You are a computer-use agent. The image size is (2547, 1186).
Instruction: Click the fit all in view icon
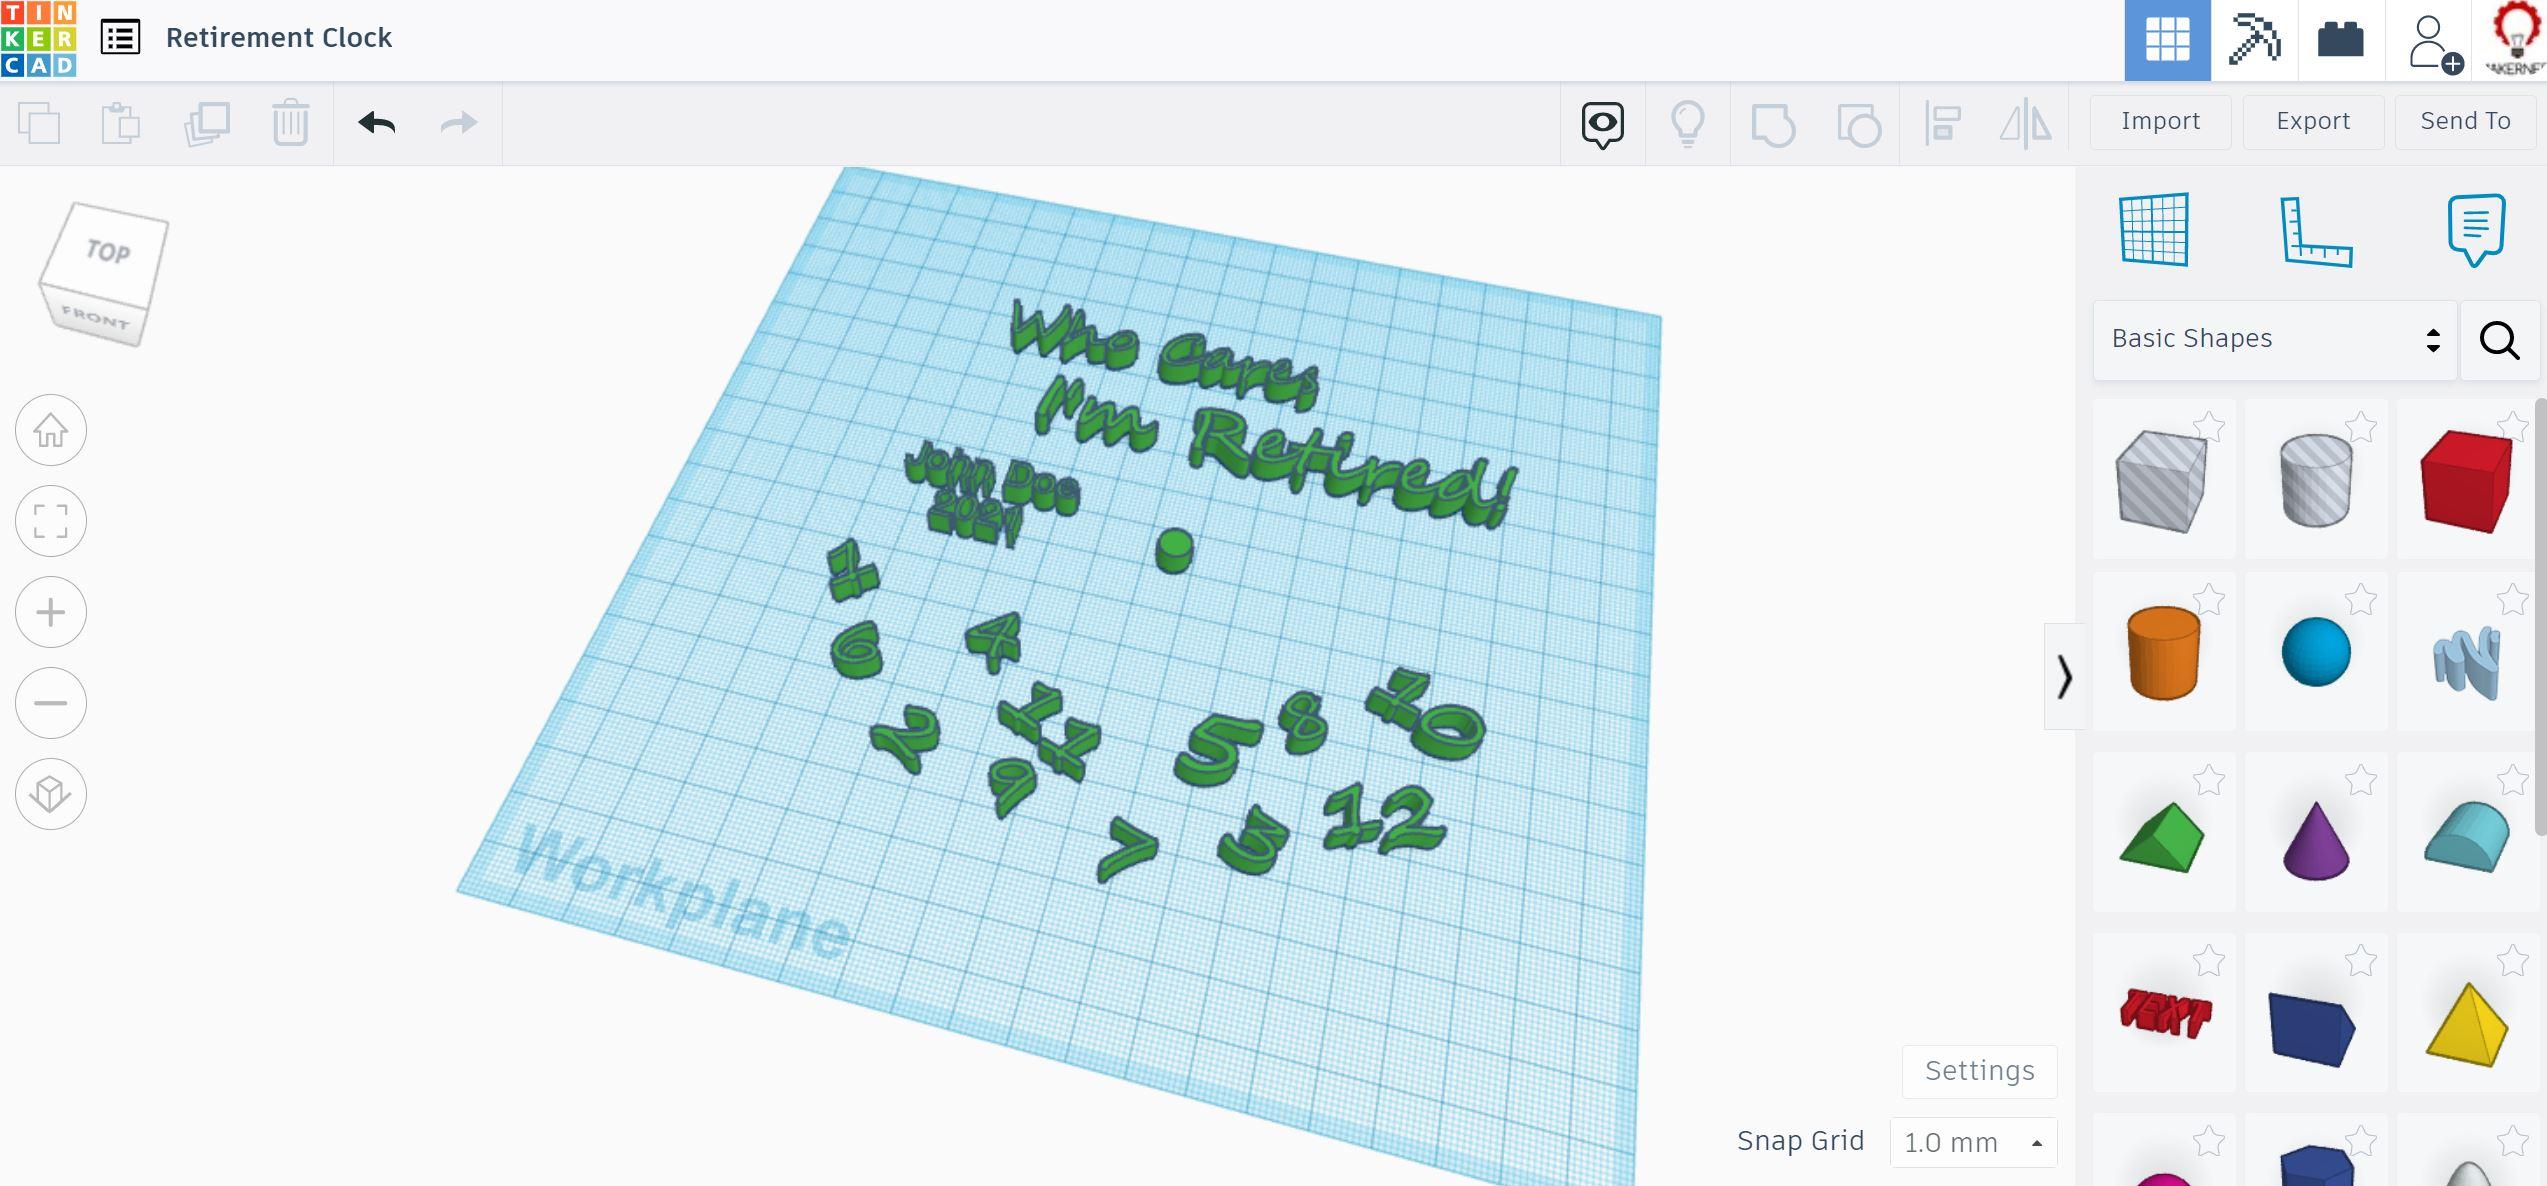point(51,521)
